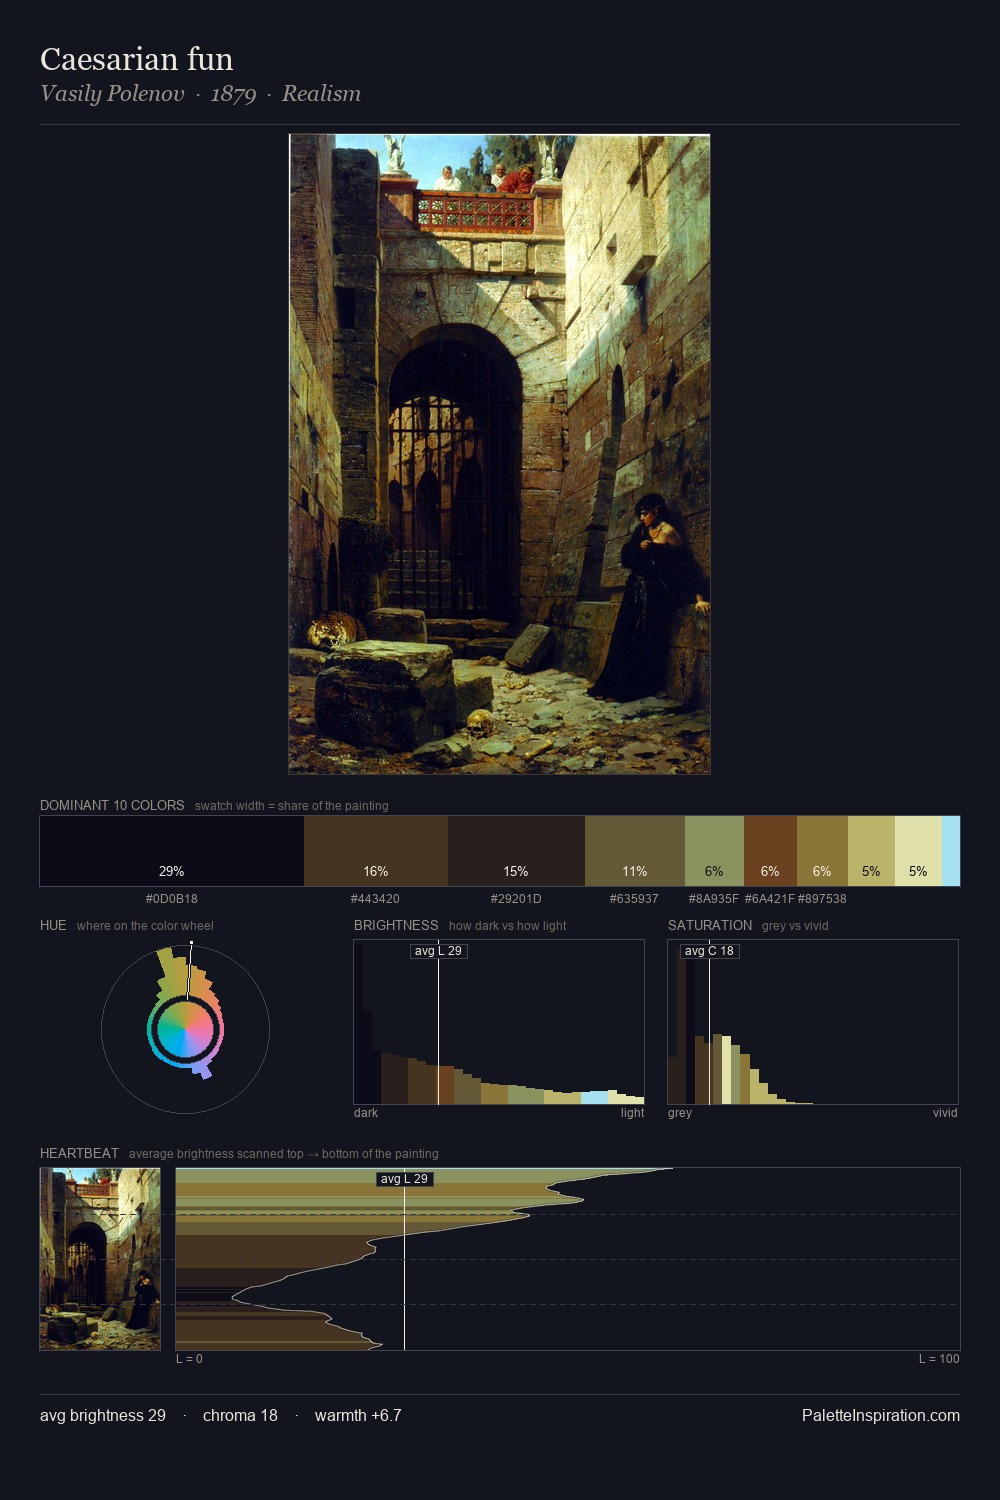1000x1500 pixels.
Task: Click the caption "where on the color wheel"
Action: click(x=145, y=926)
